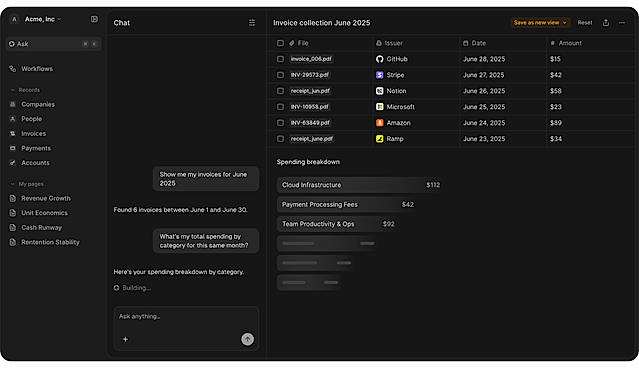Open People records
Viewport: 639px width, 368px height.
pos(31,119)
